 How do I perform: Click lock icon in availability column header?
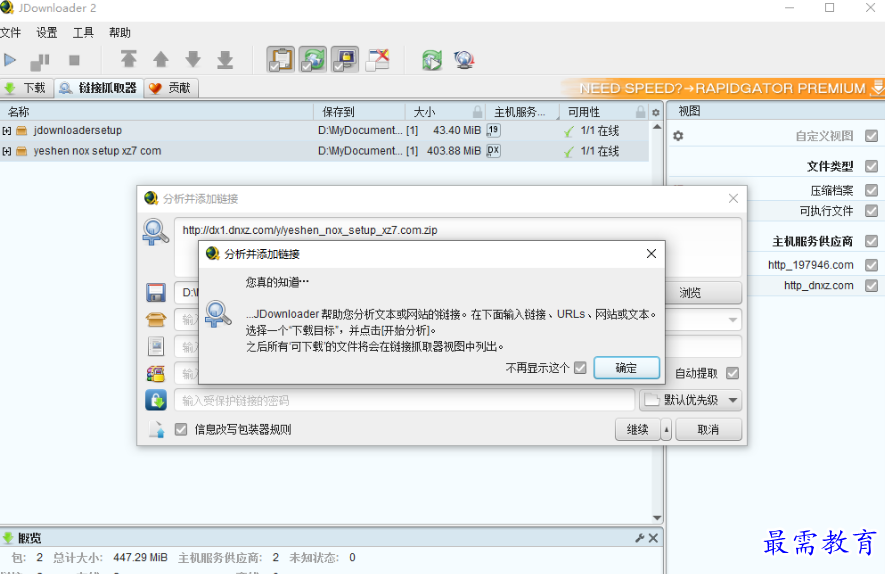(640, 112)
